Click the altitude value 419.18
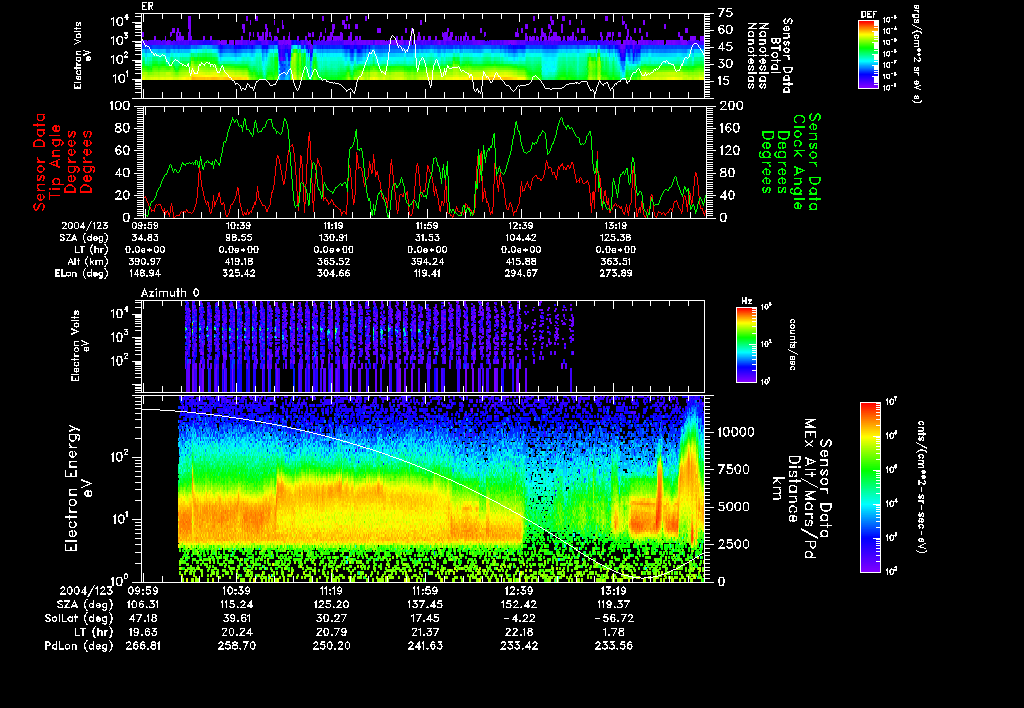 click(238, 262)
